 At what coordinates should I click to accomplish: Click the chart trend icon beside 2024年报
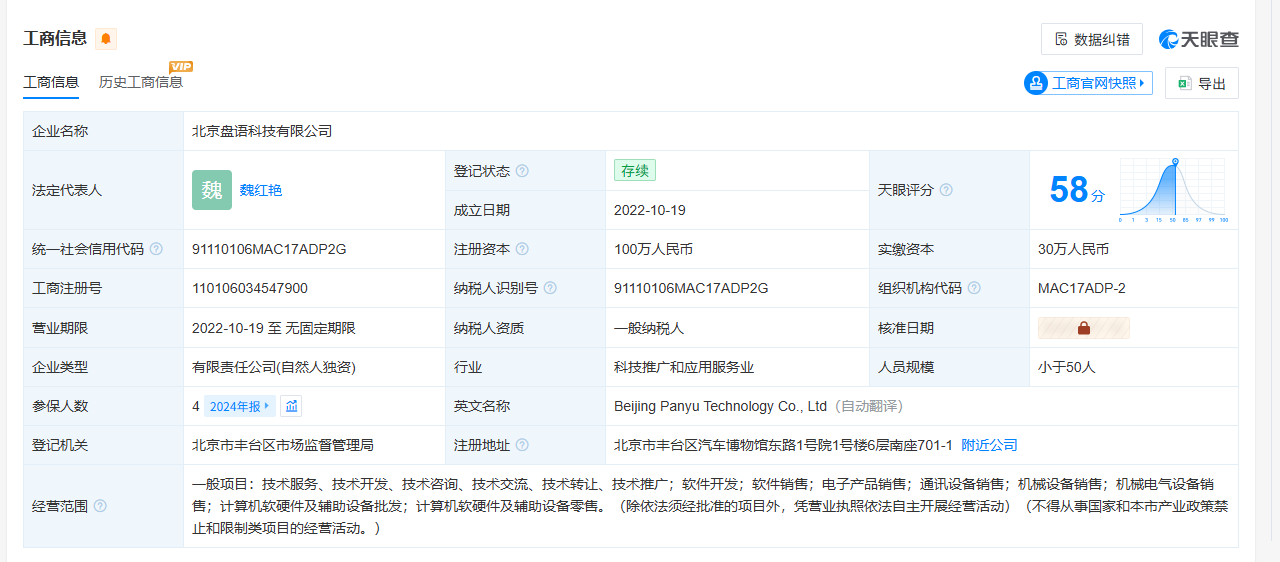pyautogui.click(x=291, y=406)
